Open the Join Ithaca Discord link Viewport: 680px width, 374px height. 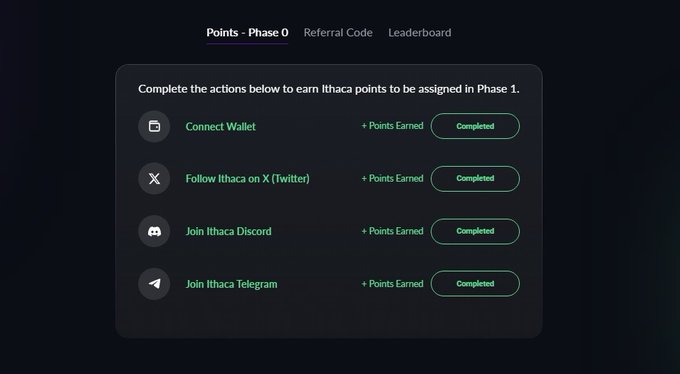coord(229,231)
